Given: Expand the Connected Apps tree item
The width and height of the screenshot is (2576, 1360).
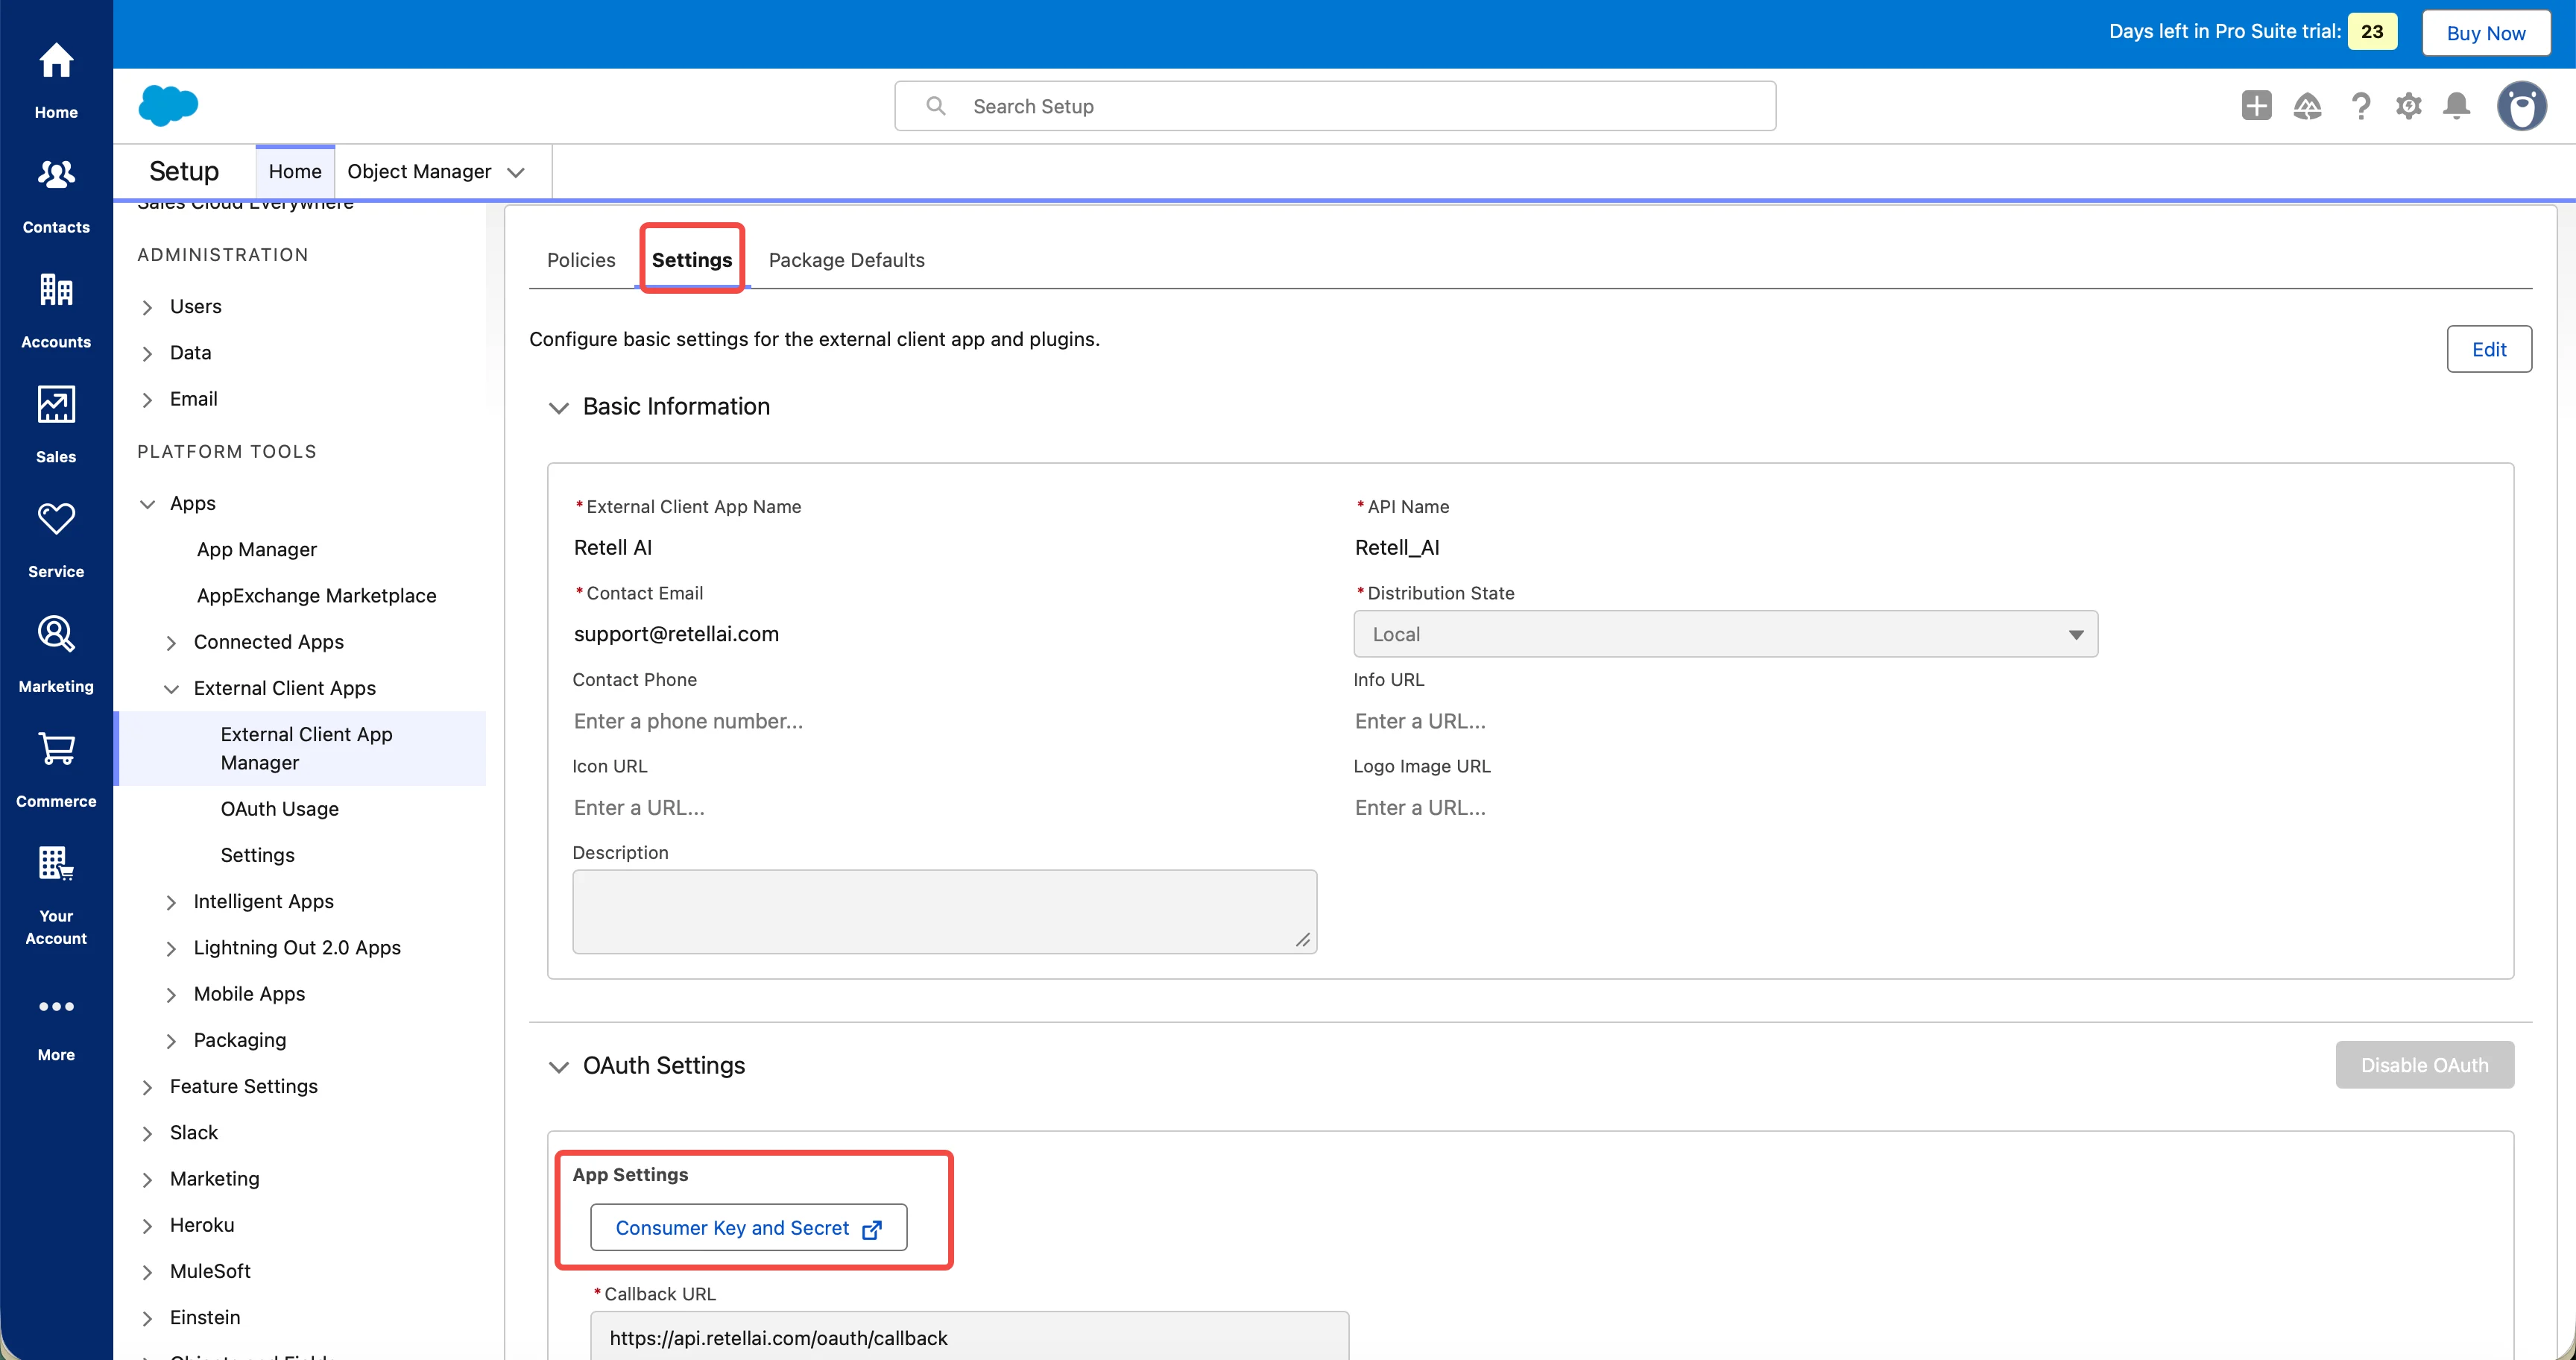Looking at the screenshot, I should click(171, 643).
